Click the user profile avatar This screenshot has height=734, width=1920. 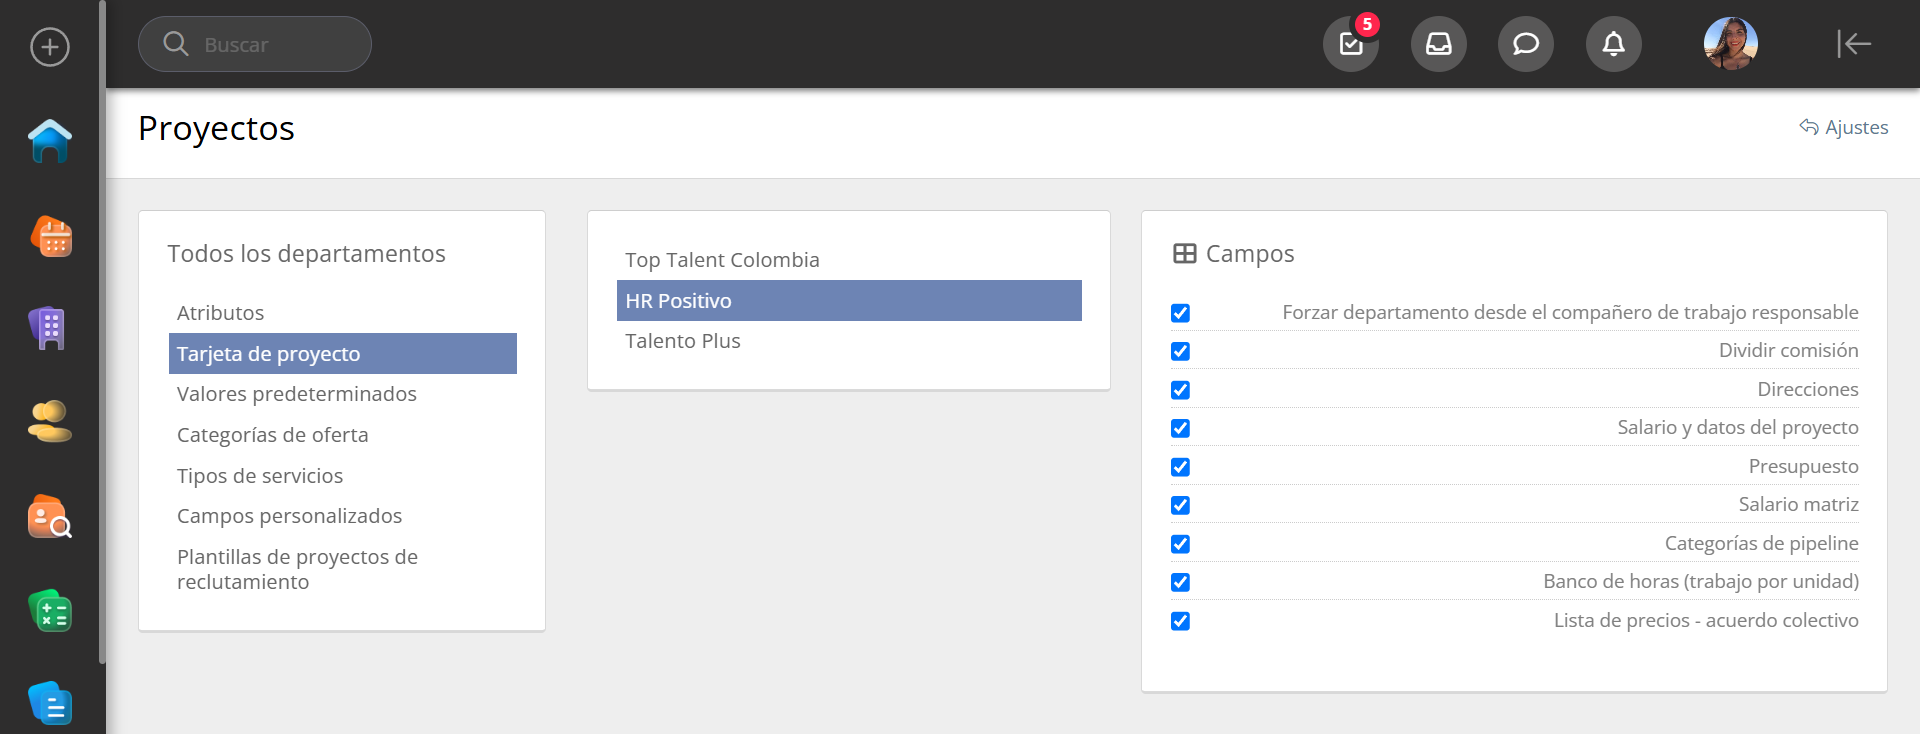[1731, 44]
